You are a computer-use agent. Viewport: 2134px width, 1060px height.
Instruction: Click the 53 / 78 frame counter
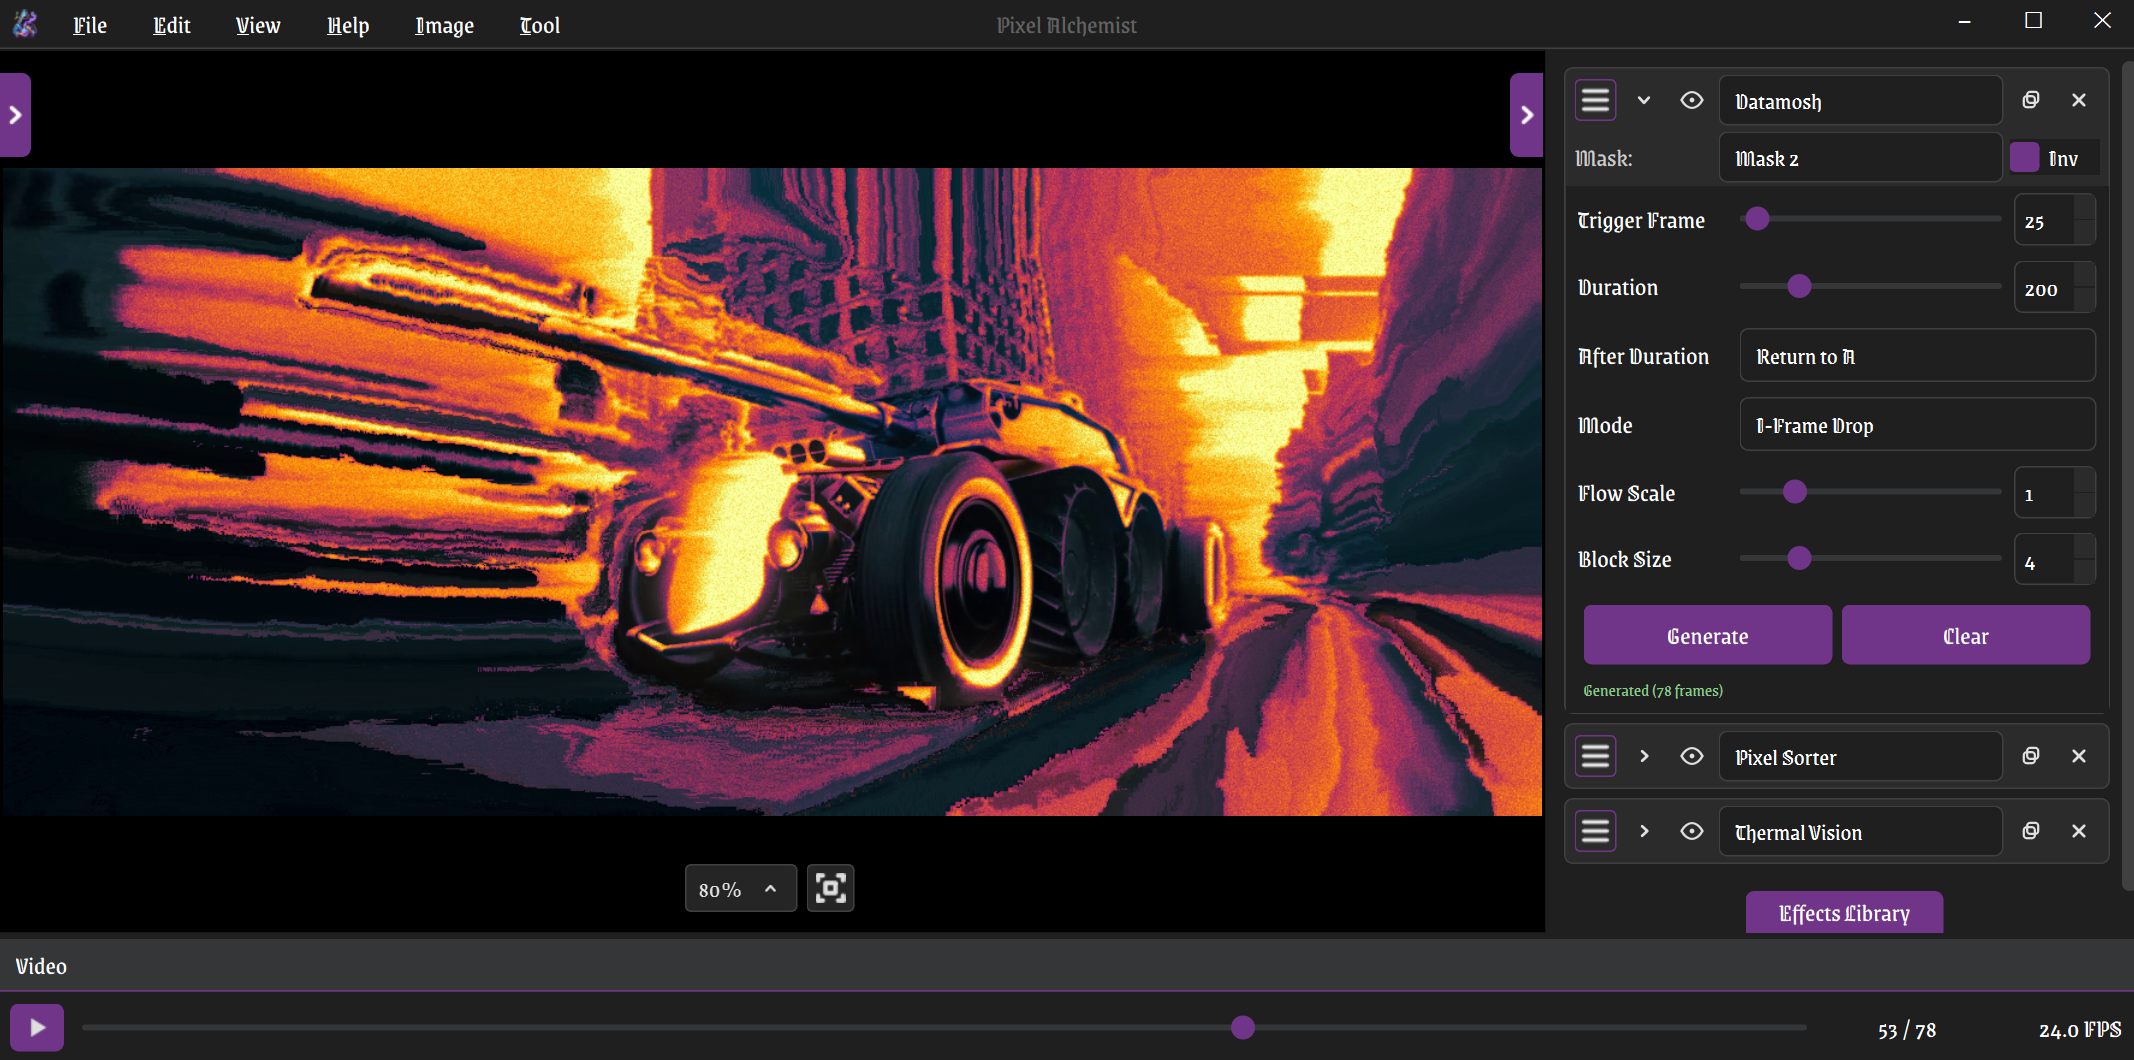pyautogui.click(x=1907, y=1030)
